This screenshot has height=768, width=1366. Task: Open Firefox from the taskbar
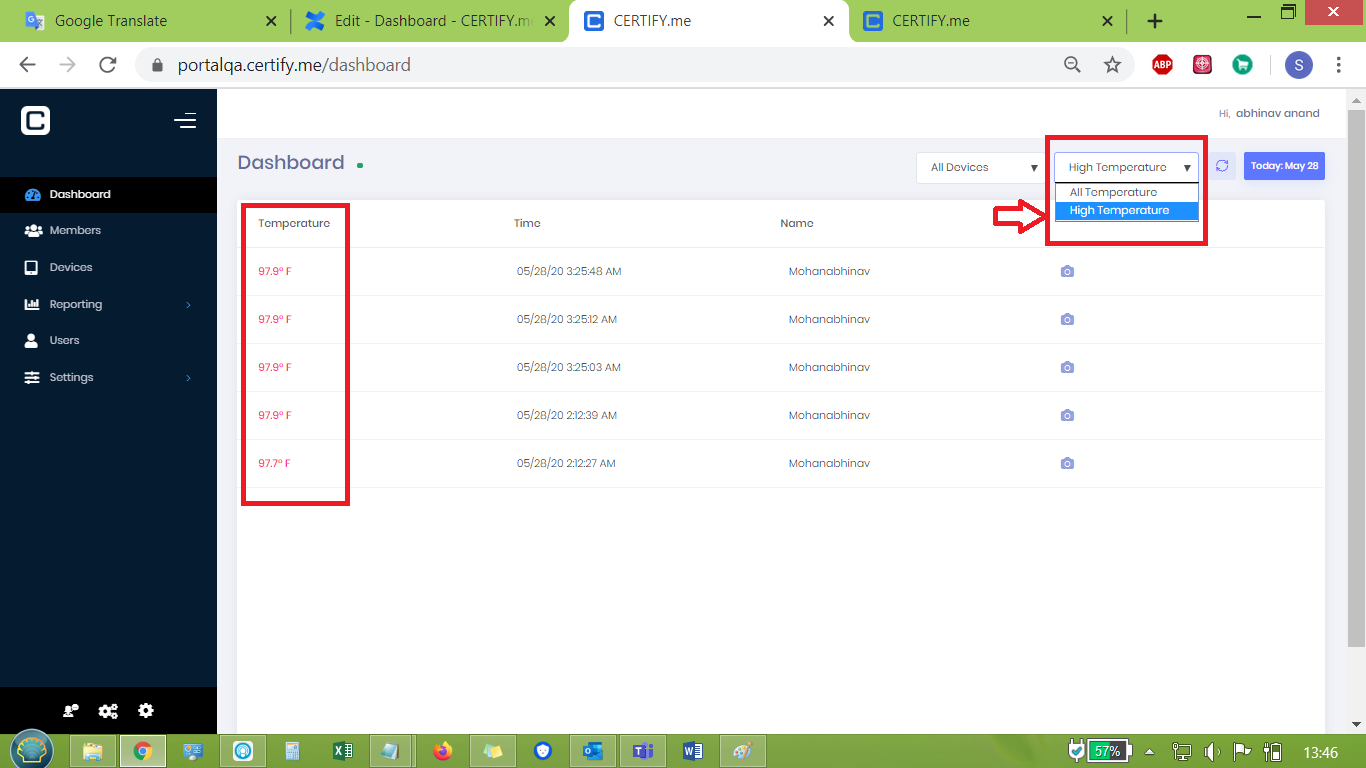[x=443, y=751]
